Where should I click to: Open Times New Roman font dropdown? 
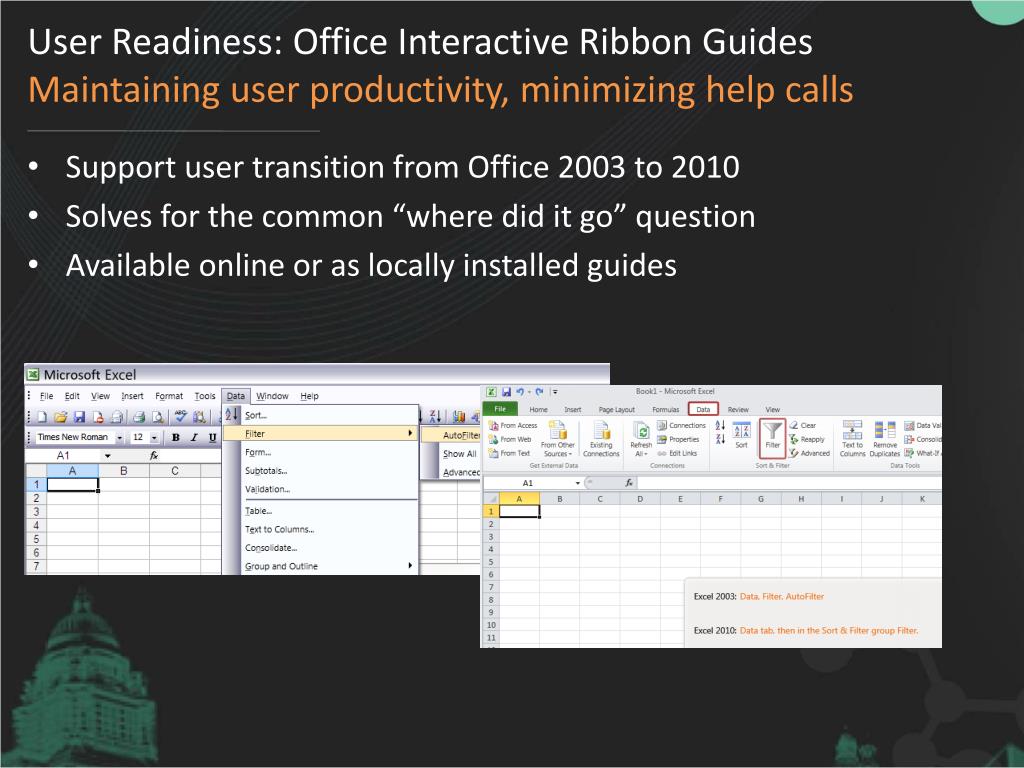coord(120,438)
